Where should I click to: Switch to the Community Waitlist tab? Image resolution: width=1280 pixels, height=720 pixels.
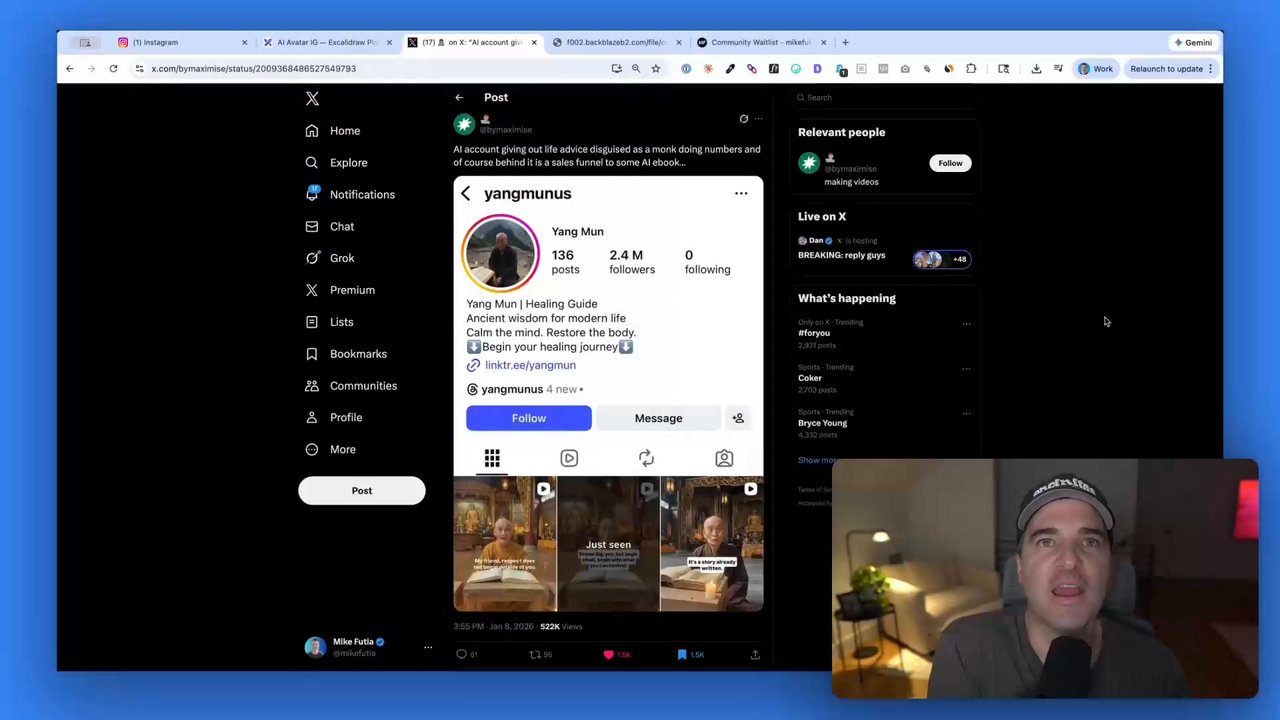(x=760, y=42)
